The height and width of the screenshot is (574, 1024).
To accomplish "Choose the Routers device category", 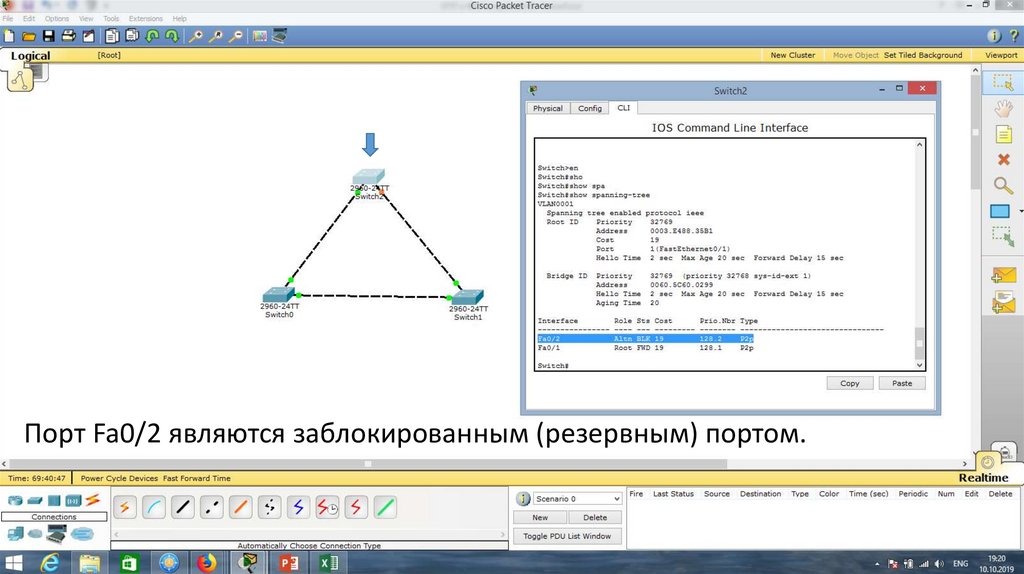I will coord(14,501).
